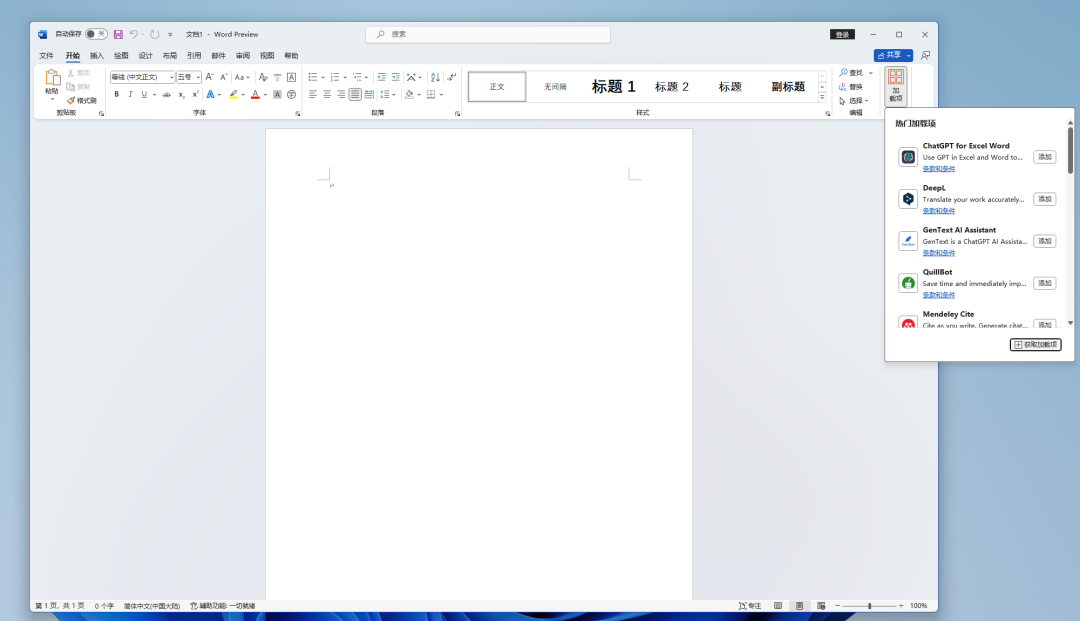Open the File (文件) menu
This screenshot has width=1080, height=621.
coord(46,56)
